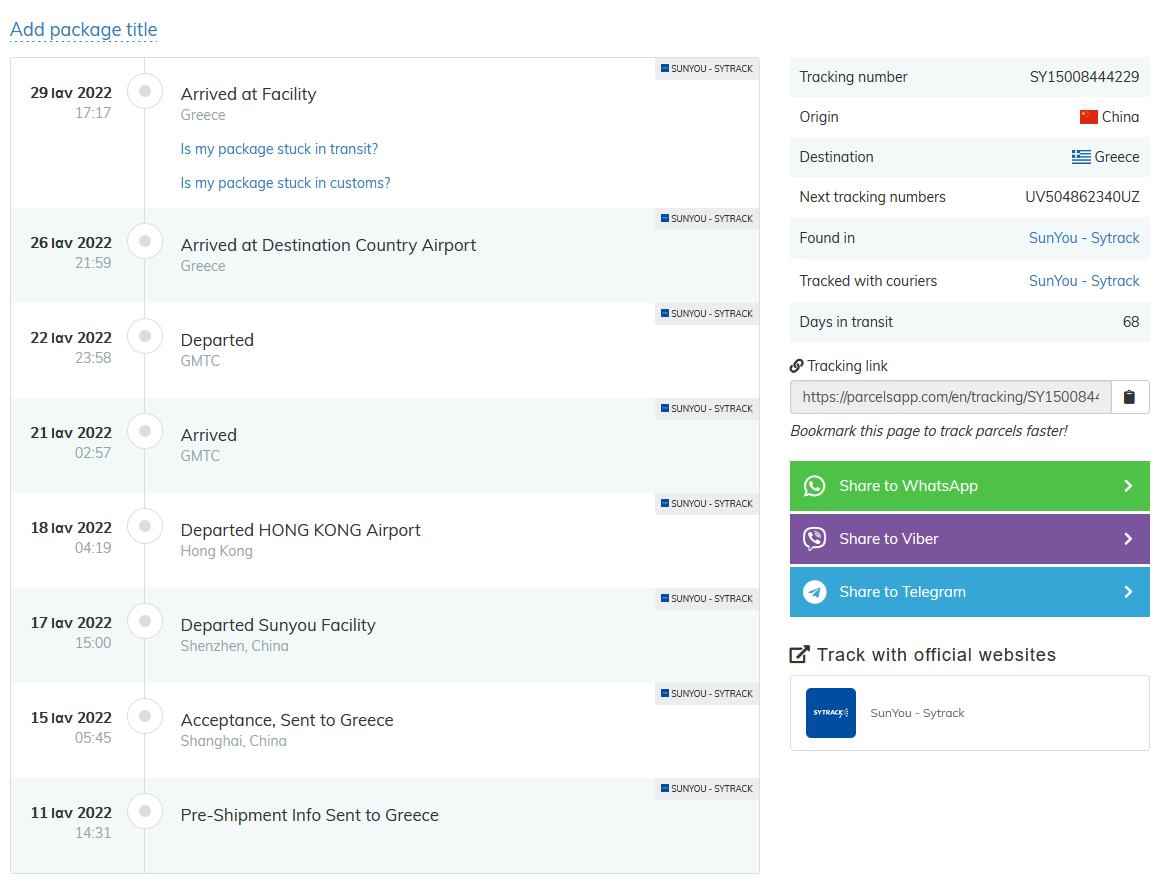Screen dimensions: 1175x889
Task: Click Days in transit value 68
Action: (x=1131, y=322)
